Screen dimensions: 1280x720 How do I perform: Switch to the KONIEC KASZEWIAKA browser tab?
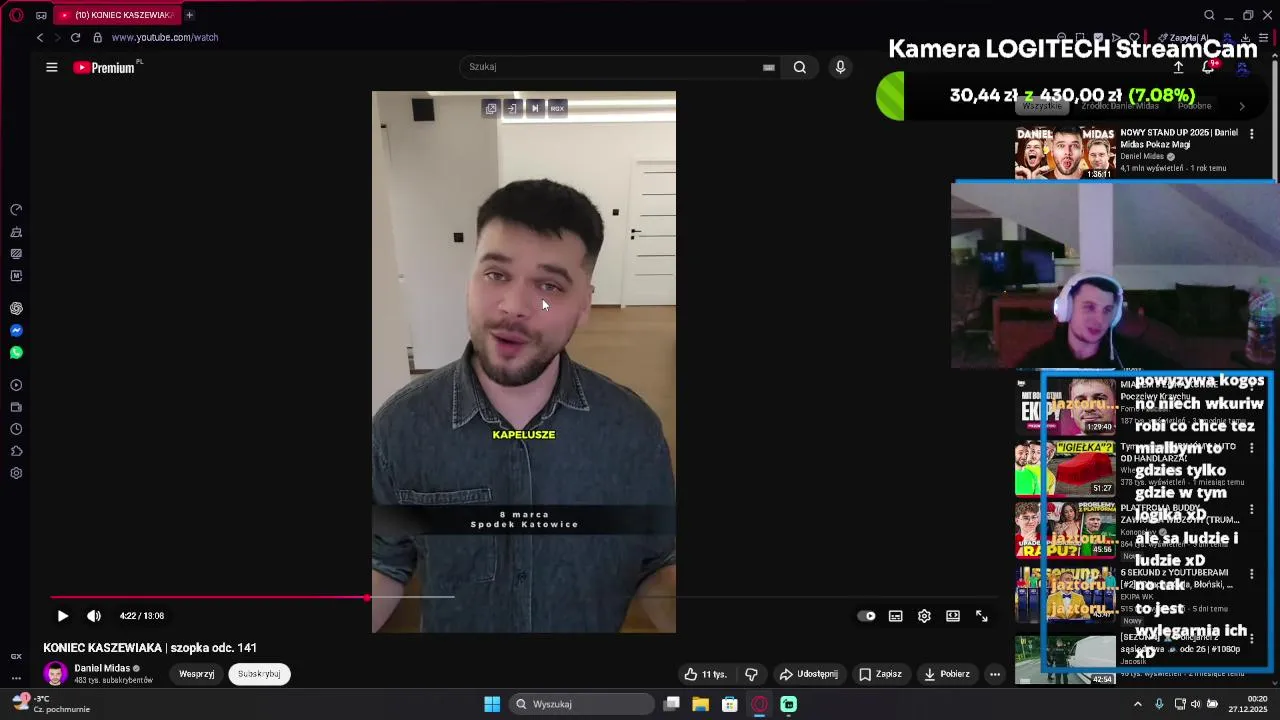coord(116,15)
